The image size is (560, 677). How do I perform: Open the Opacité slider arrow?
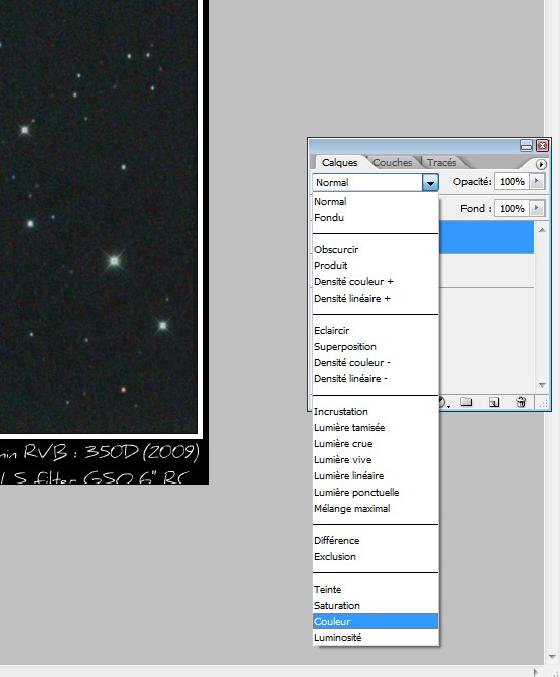[x=537, y=181]
